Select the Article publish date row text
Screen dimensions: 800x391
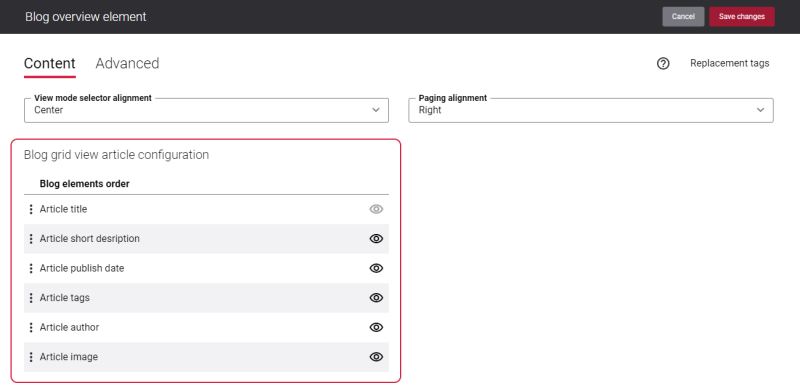(82, 268)
